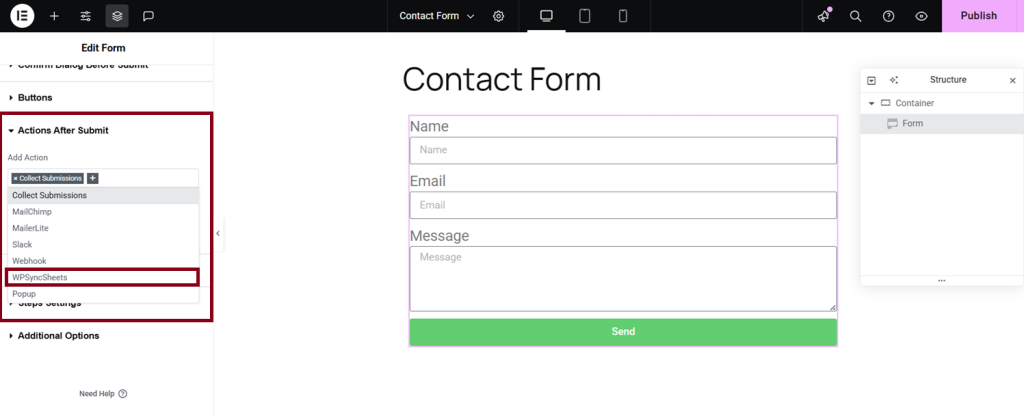The width and height of the screenshot is (1024, 416).
Task: Collapse the Actions After Submit section
Action: [63, 130]
